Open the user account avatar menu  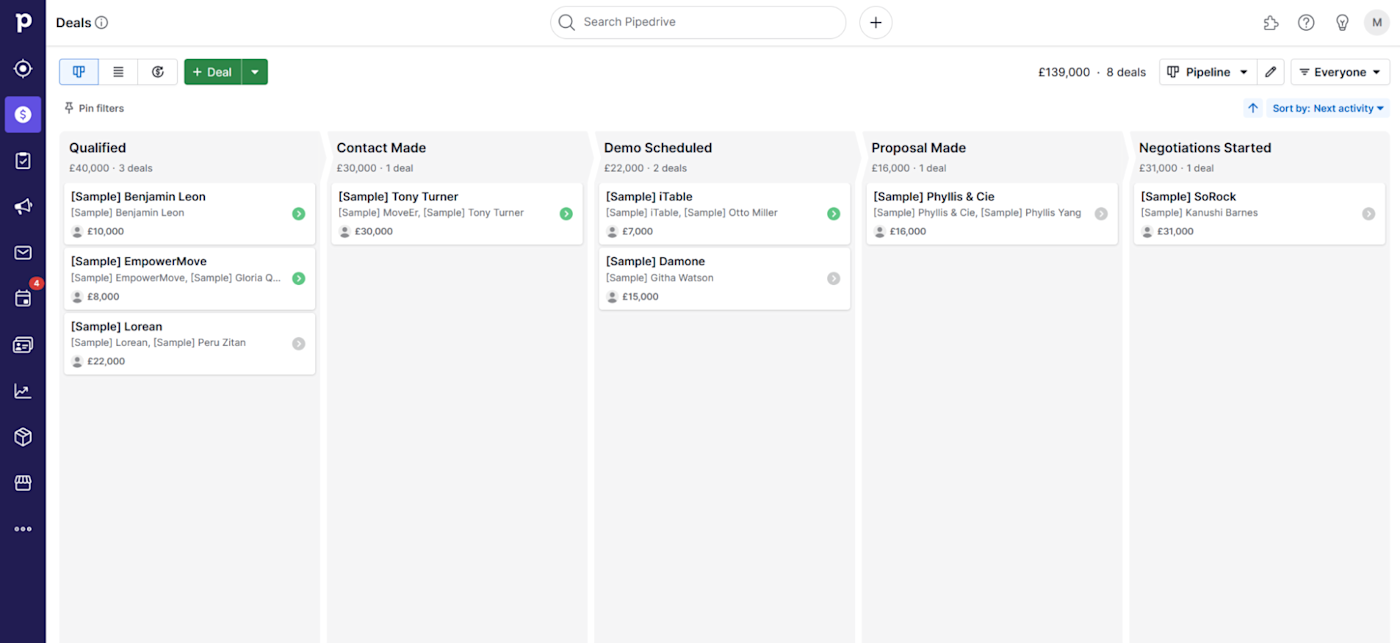pos(1377,22)
